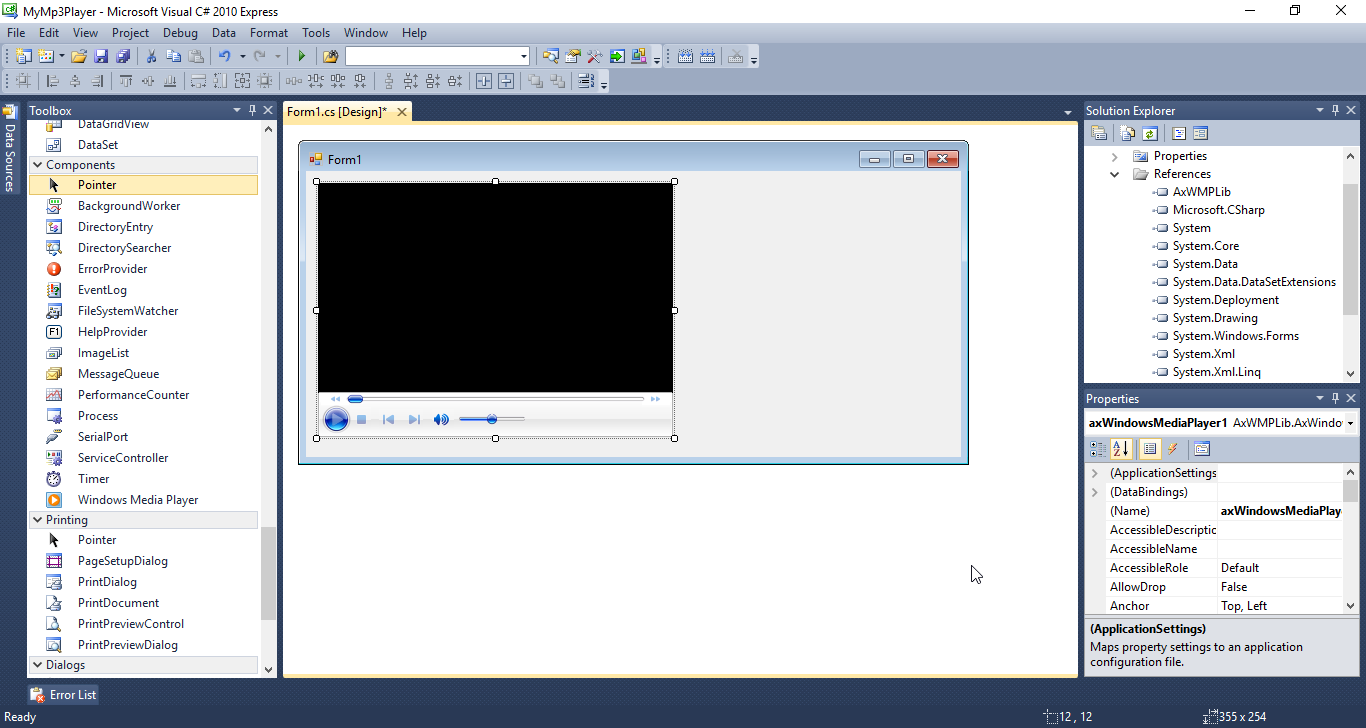Click the Save All toolbar icon
The width and height of the screenshot is (1366, 728).
click(123, 56)
